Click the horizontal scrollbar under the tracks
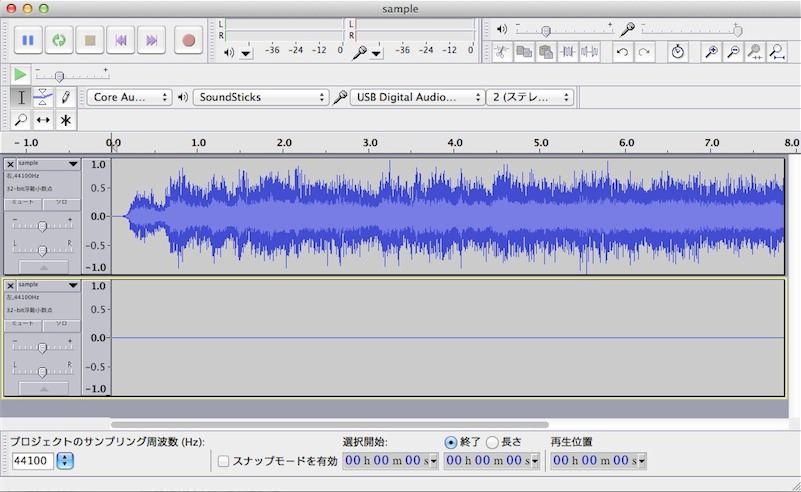The width and height of the screenshot is (801, 492). (329, 425)
